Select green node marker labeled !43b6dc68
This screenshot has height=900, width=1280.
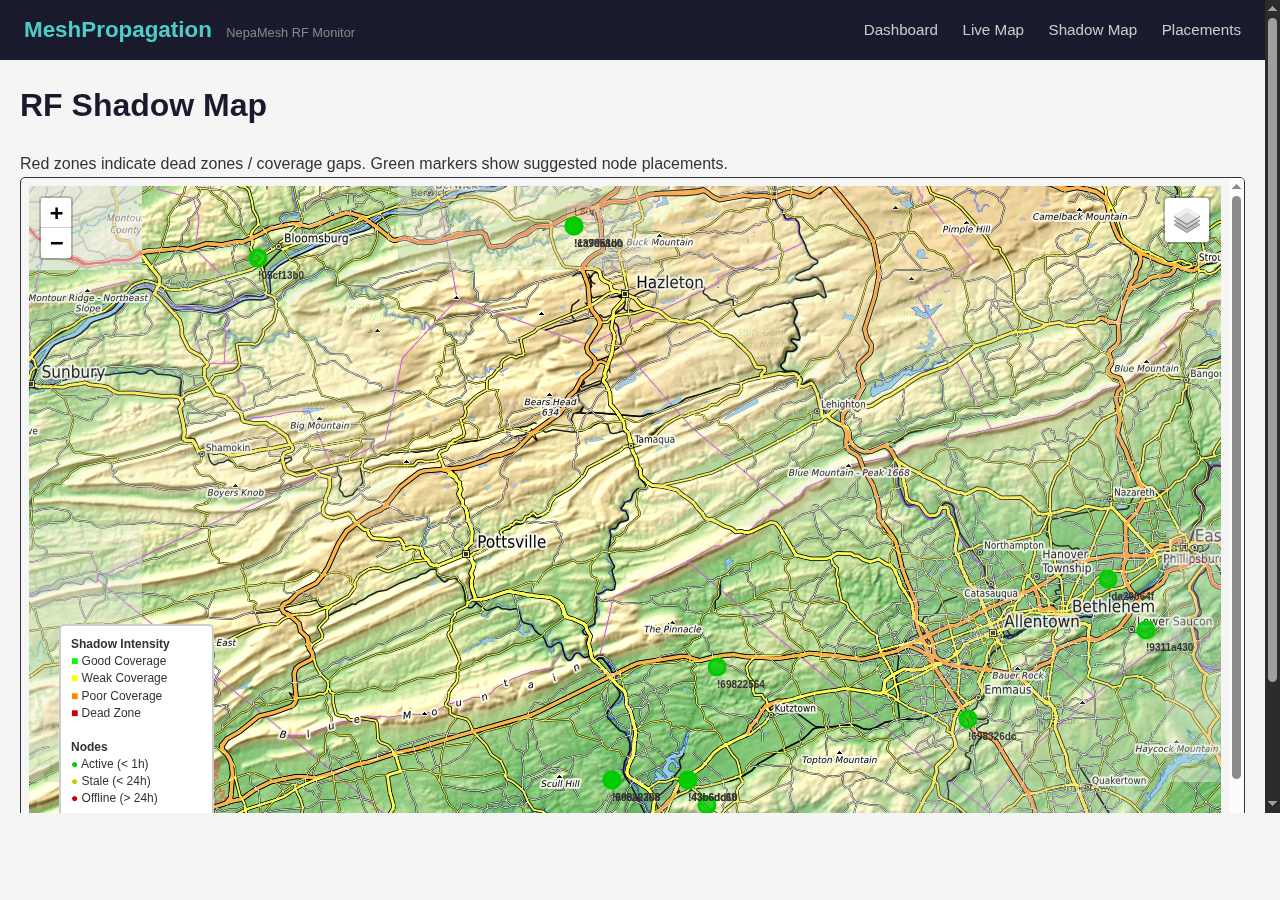(x=687, y=780)
